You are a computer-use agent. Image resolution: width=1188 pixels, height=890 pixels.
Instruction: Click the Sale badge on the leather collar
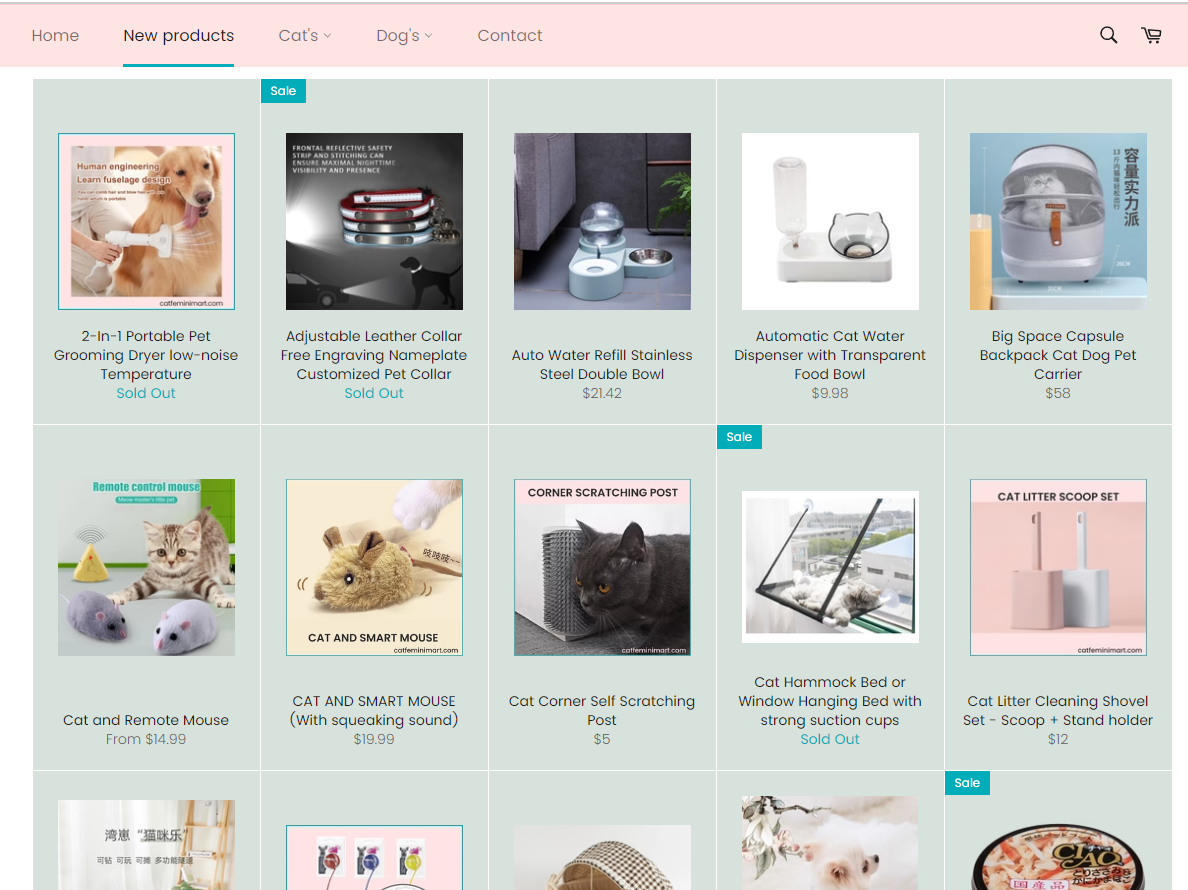pos(283,91)
